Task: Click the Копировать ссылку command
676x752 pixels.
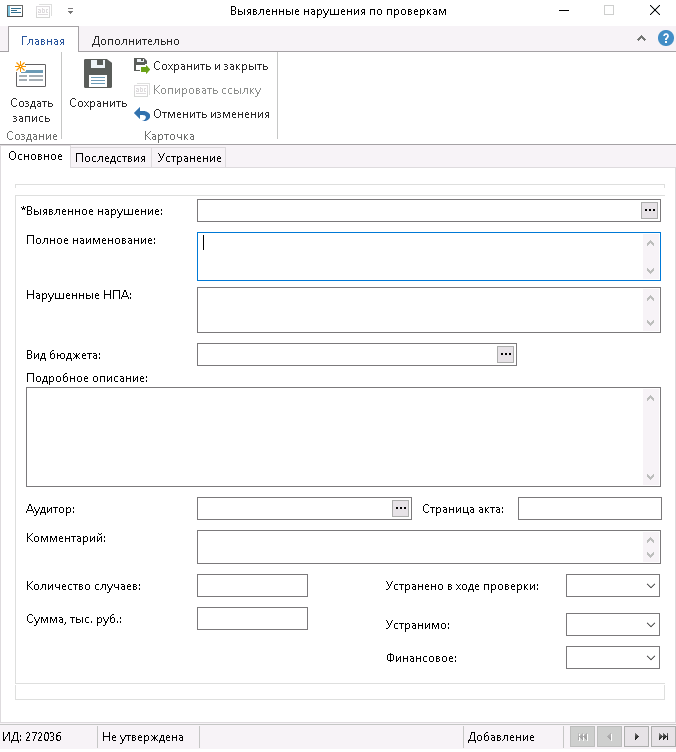Action: [198, 90]
